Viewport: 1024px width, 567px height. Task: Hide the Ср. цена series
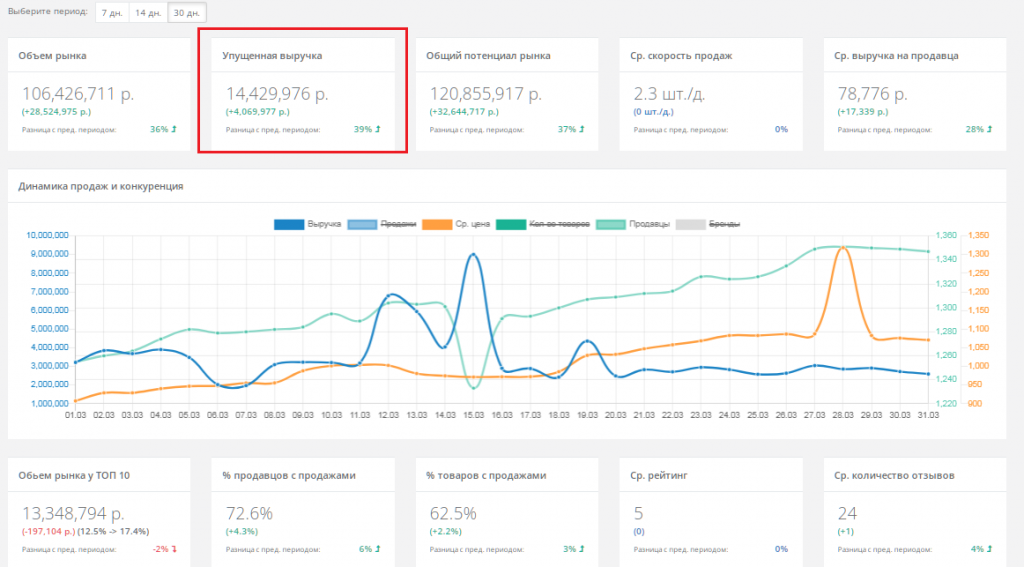(x=436, y=224)
